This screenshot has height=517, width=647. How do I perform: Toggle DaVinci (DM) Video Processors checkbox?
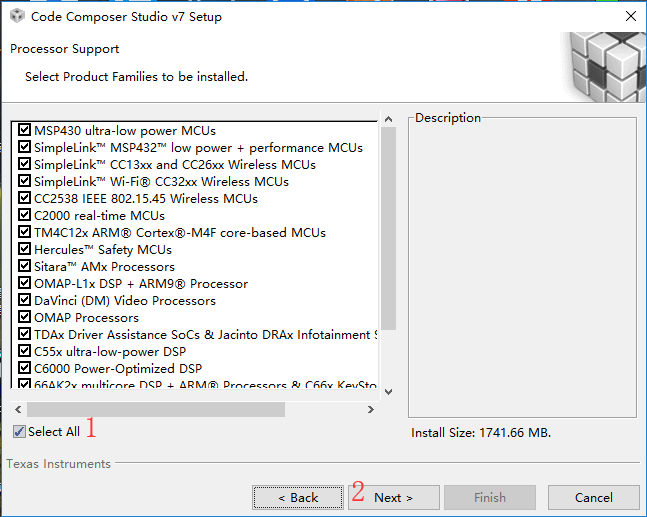24,300
